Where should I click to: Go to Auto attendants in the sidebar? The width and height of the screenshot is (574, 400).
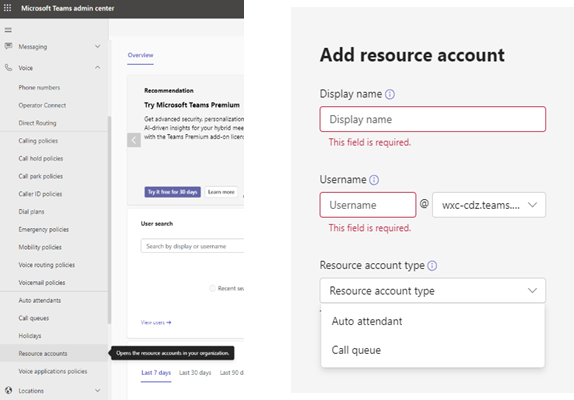pyautogui.click(x=40, y=300)
